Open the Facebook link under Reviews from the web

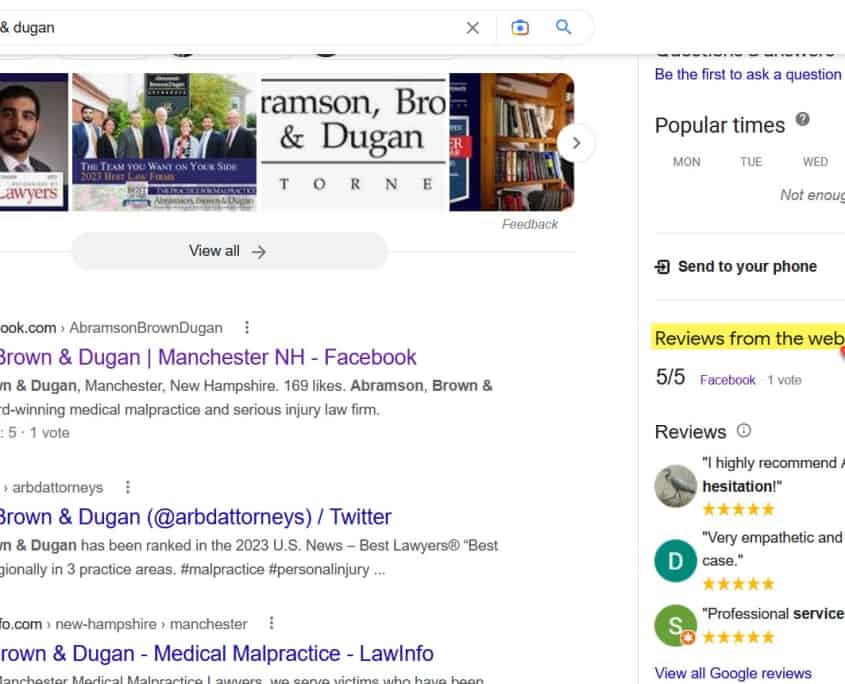coord(728,380)
